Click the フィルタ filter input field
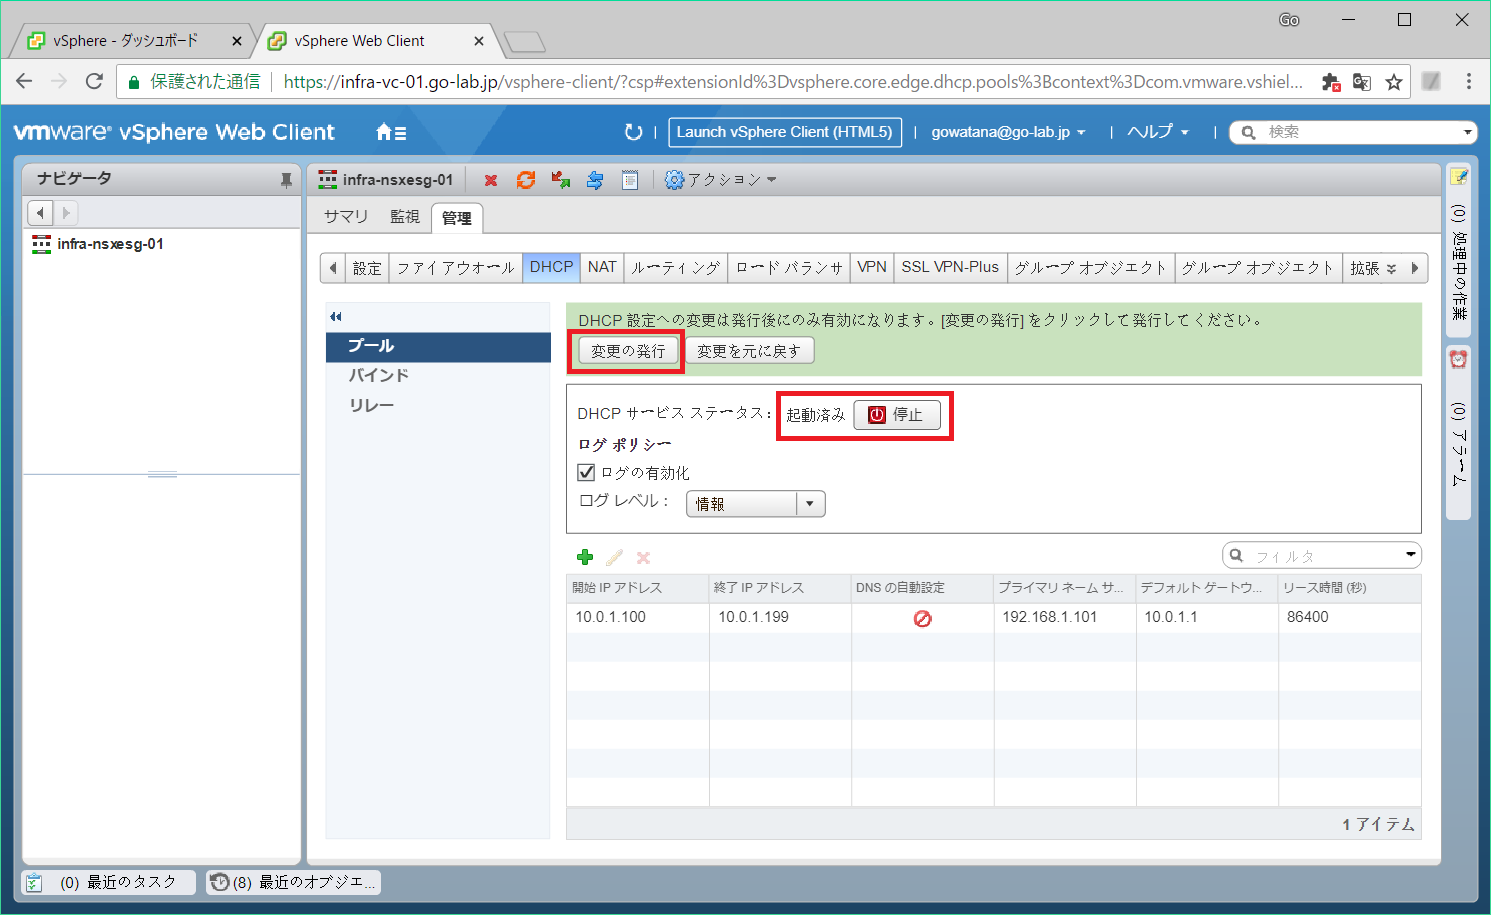1491x915 pixels. (1322, 555)
